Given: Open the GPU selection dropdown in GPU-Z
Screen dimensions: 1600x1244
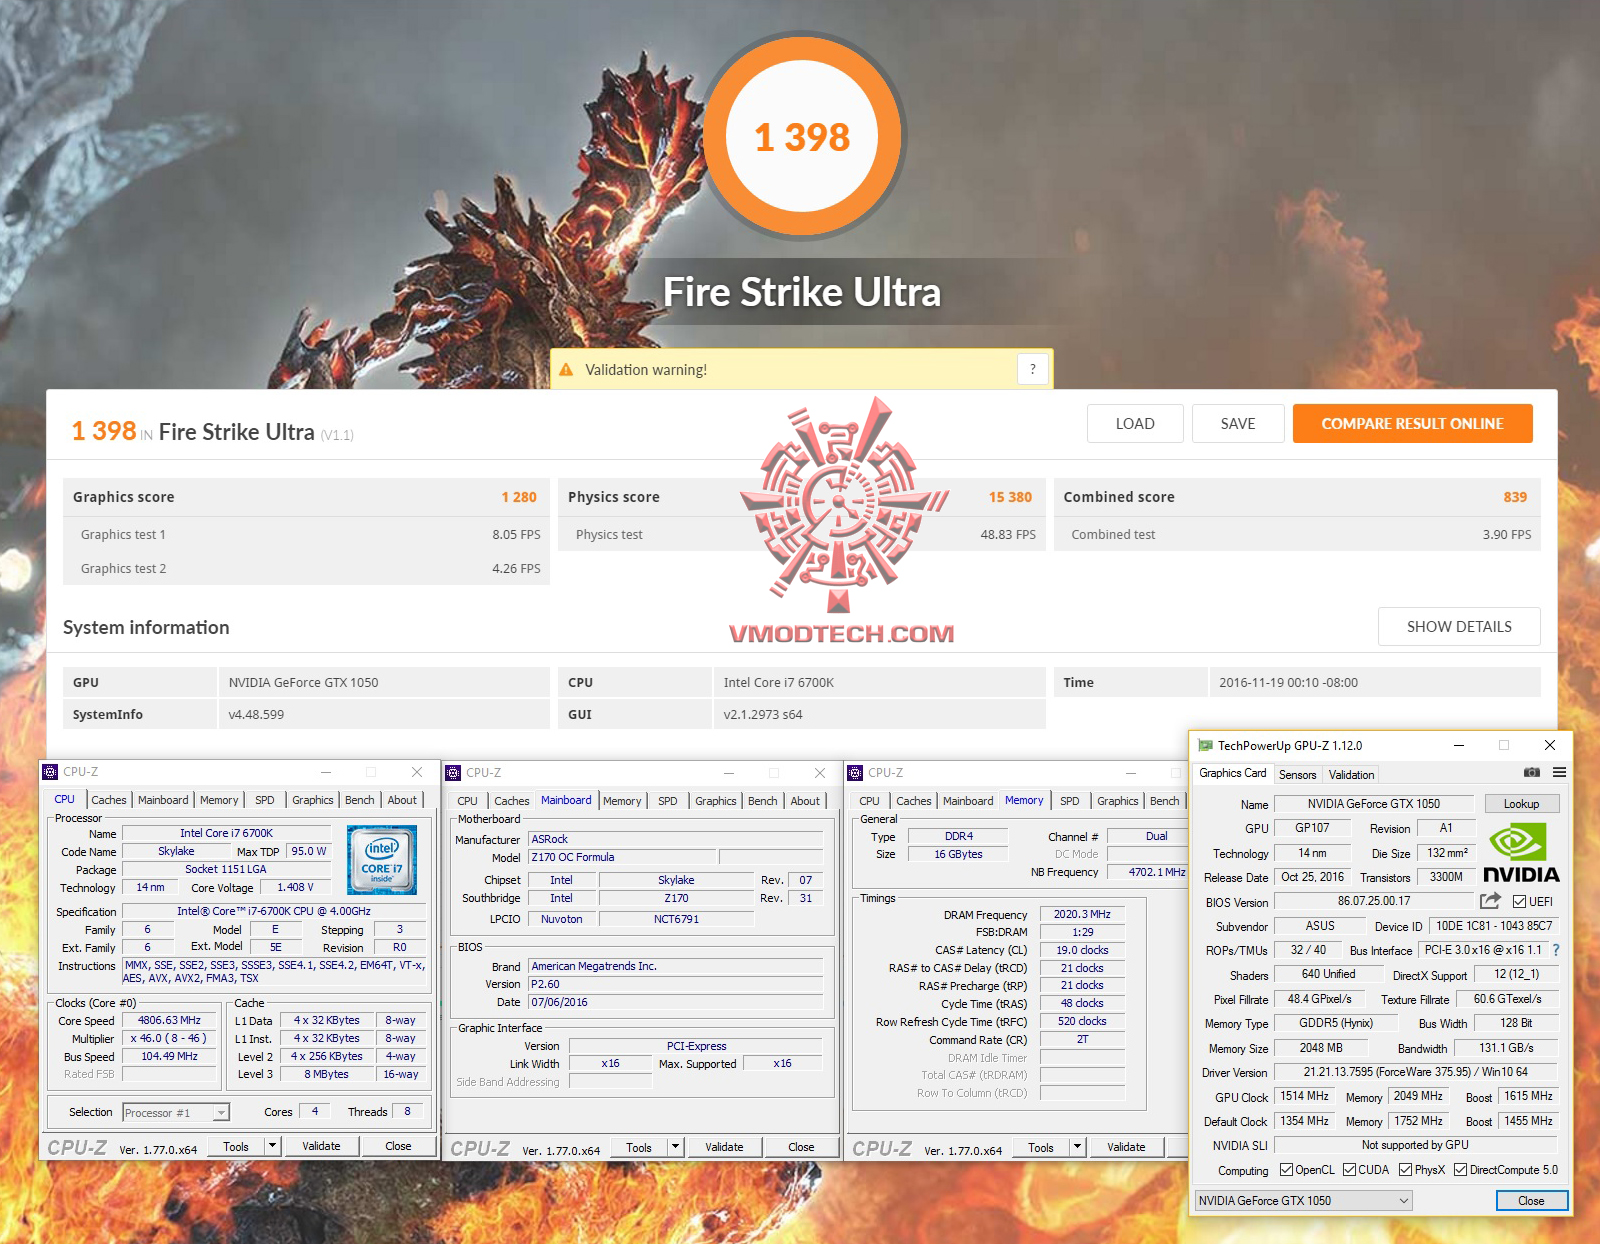Looking at the screenshot, I should [x=1304, y=1201].
